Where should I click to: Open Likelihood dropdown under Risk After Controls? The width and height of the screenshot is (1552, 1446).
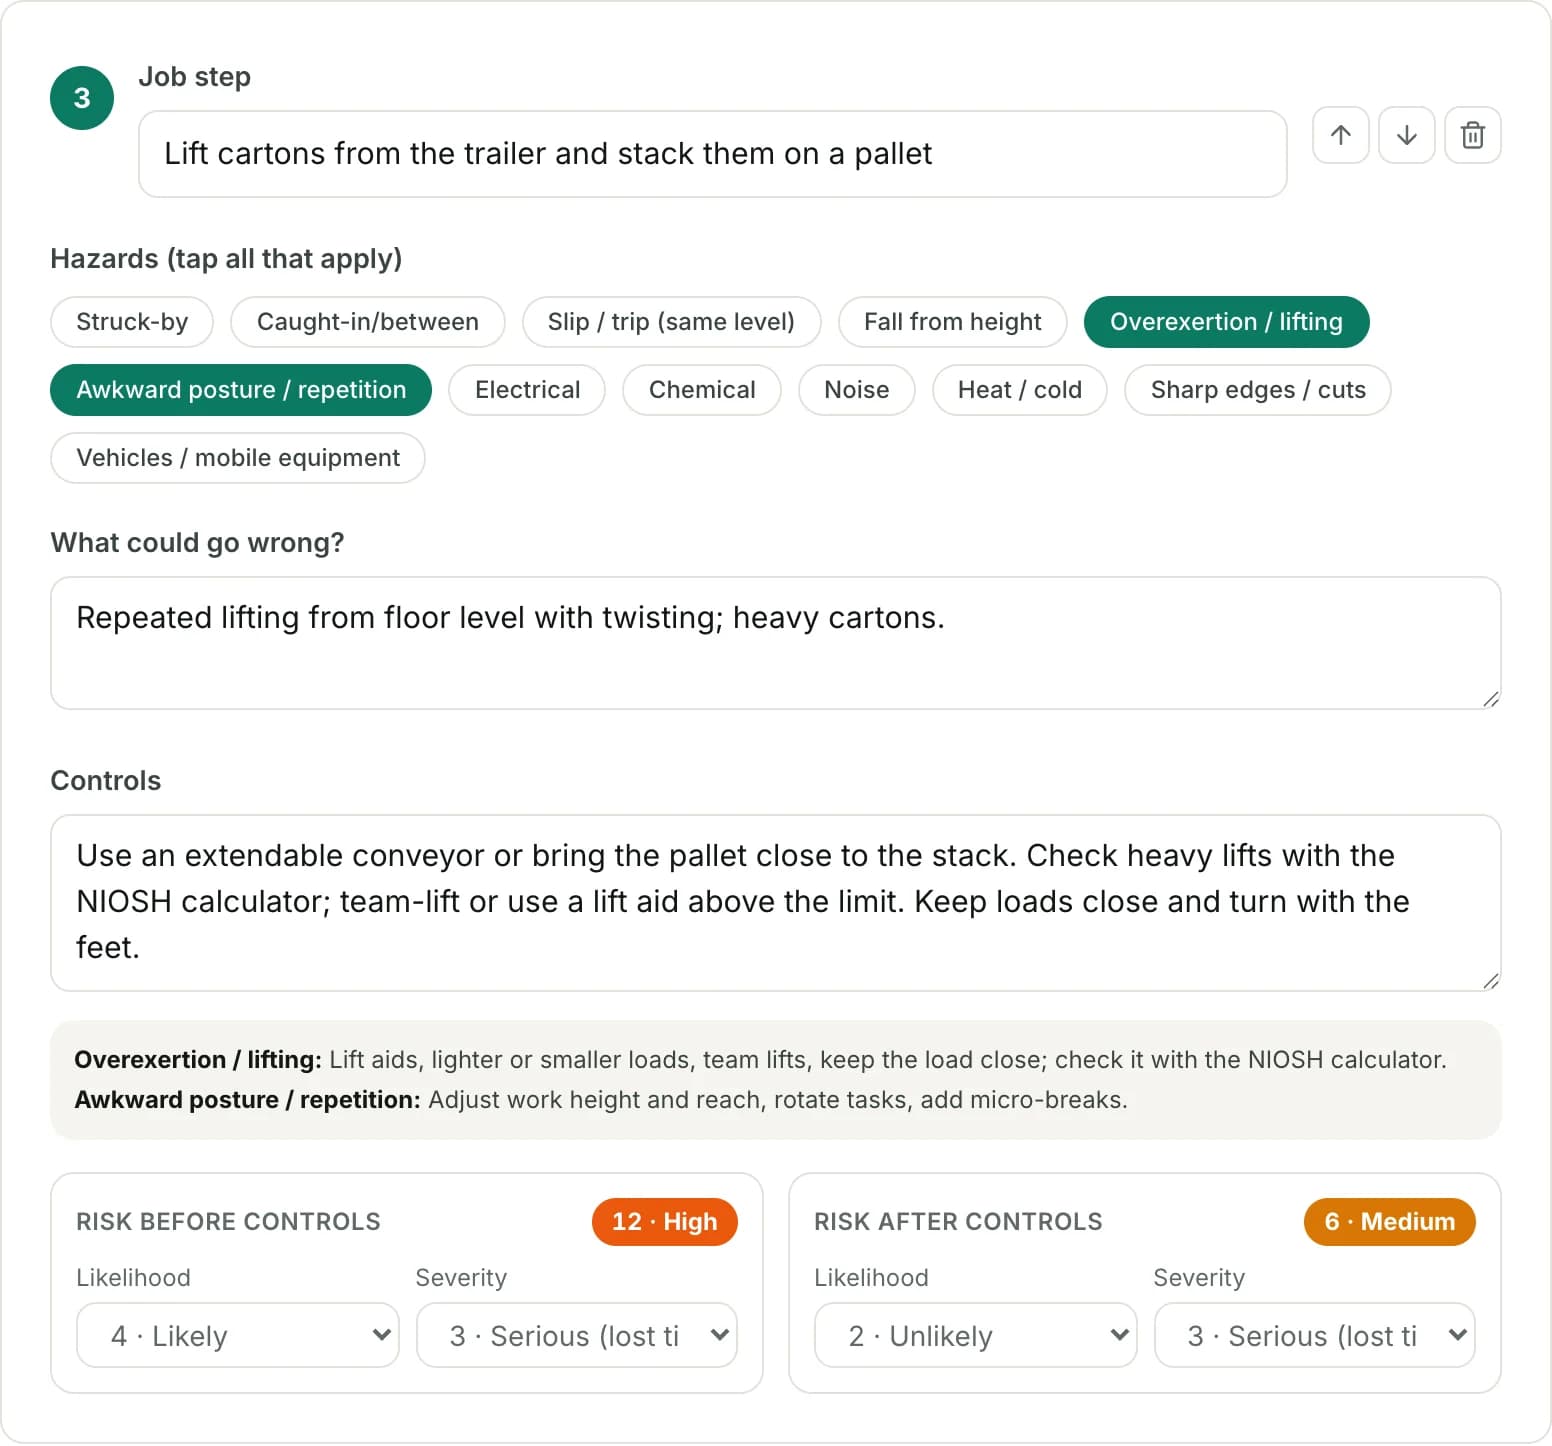pyautogui.click(x=976, y=1335)
